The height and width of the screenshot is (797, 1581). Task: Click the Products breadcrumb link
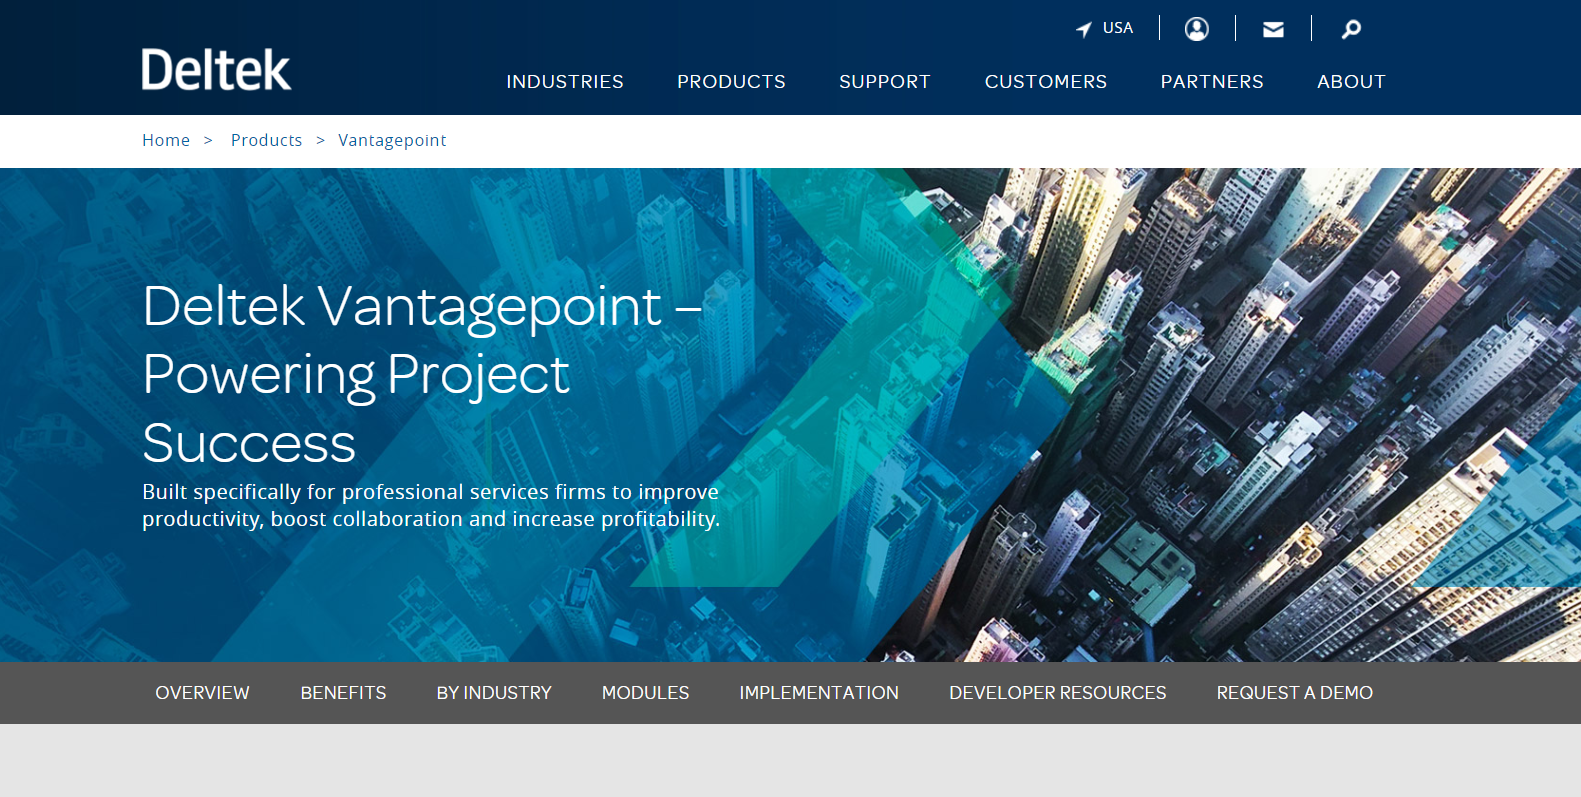266,140
